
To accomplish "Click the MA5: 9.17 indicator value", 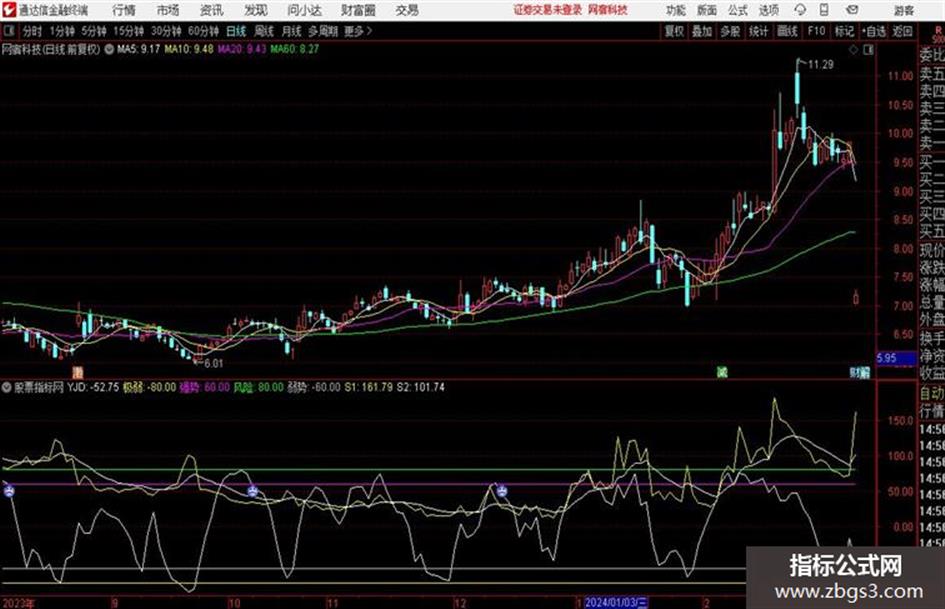I will (139, 49).
